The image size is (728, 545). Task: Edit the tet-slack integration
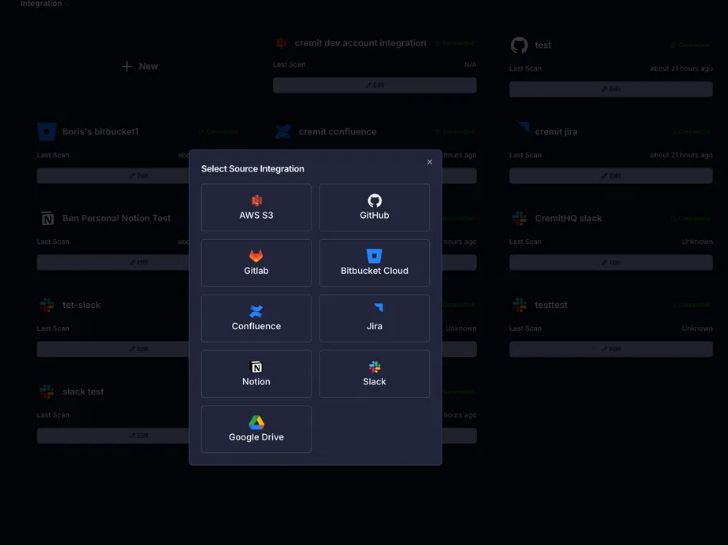coord(113,349)
